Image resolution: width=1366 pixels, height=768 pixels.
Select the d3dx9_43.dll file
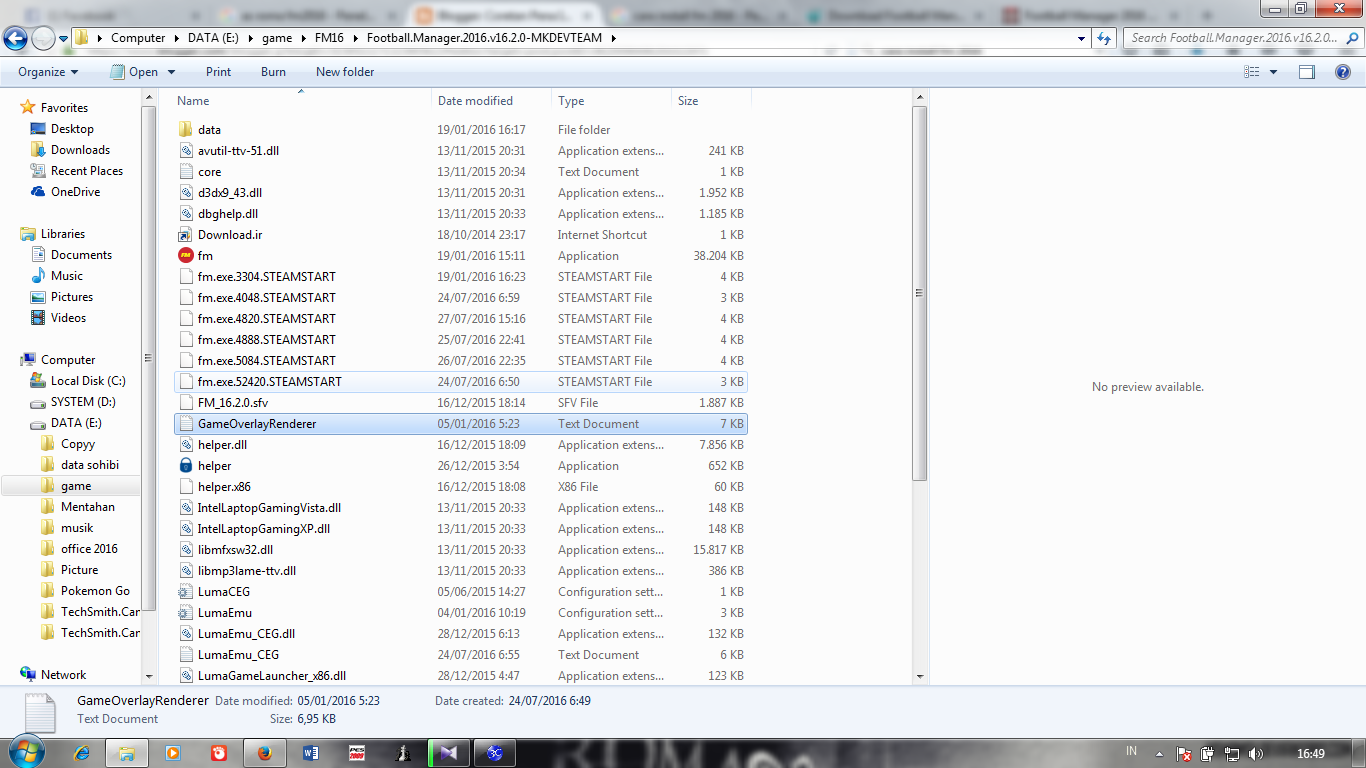230,193
